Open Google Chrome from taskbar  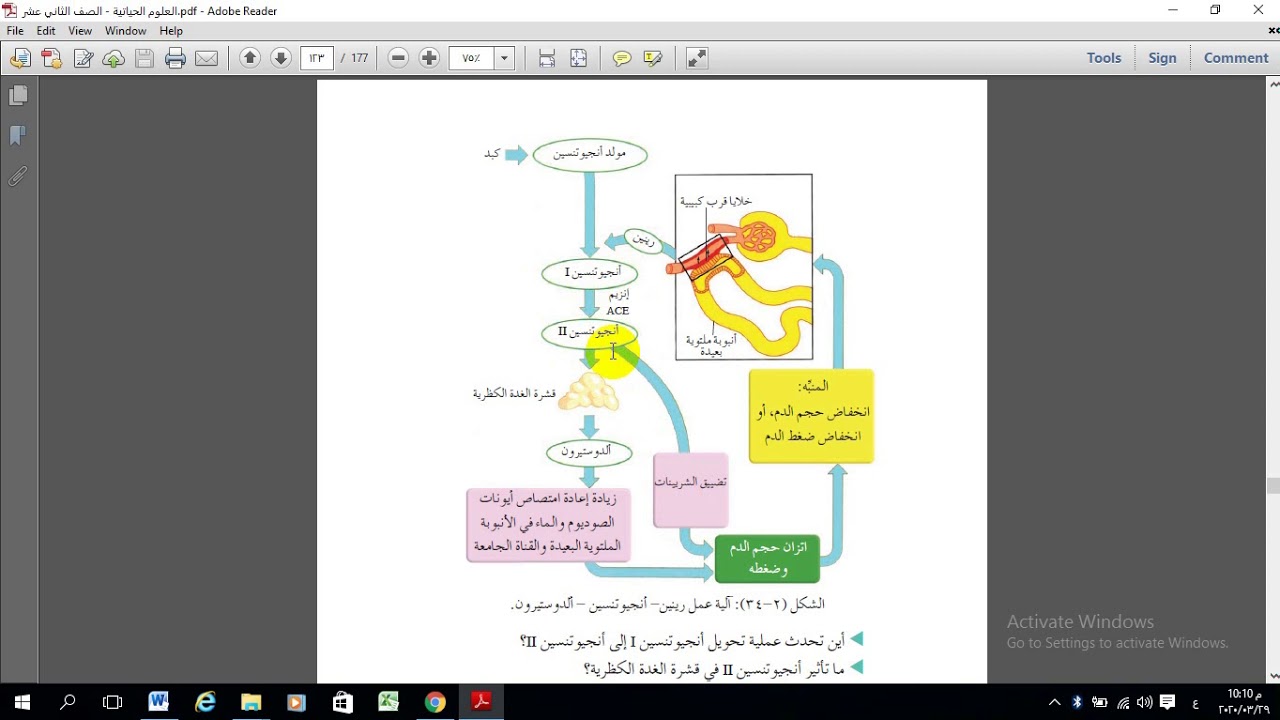[435, 702]
